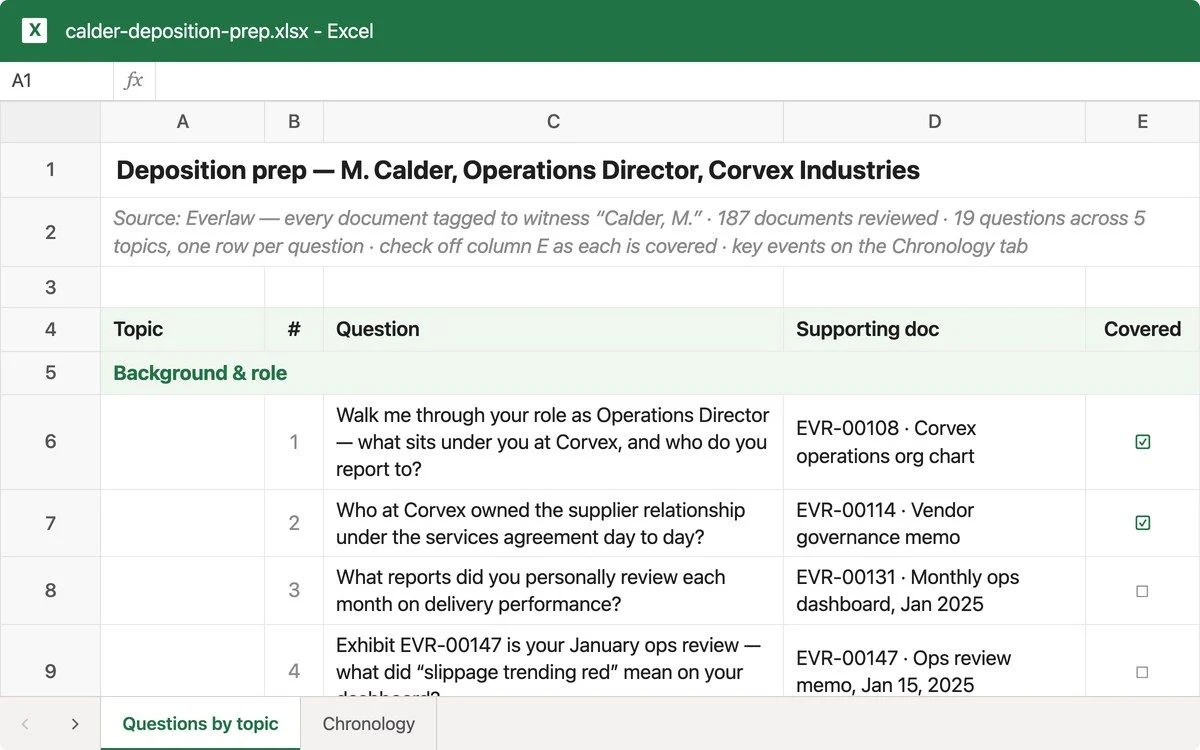Select the "Covered" header cell
Image resolution: width=1200 pixels, height=750 pixels.
[x=1142, y=329]
